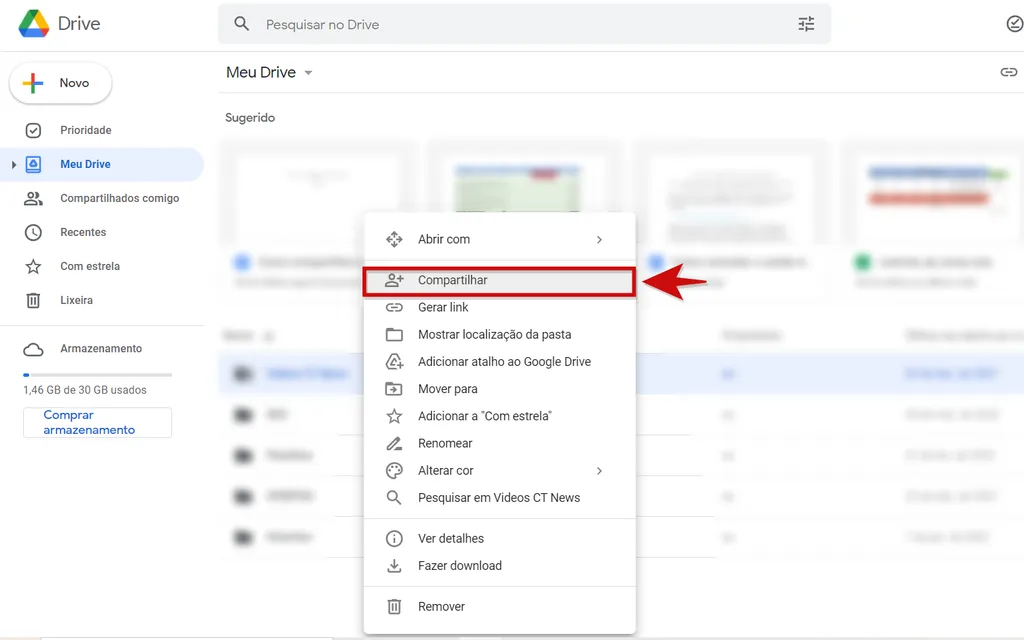The image size is (1024, 640).
Task: Open the Comprar armazenamento link
Action: pyautogui.click(x=96, y=422)
